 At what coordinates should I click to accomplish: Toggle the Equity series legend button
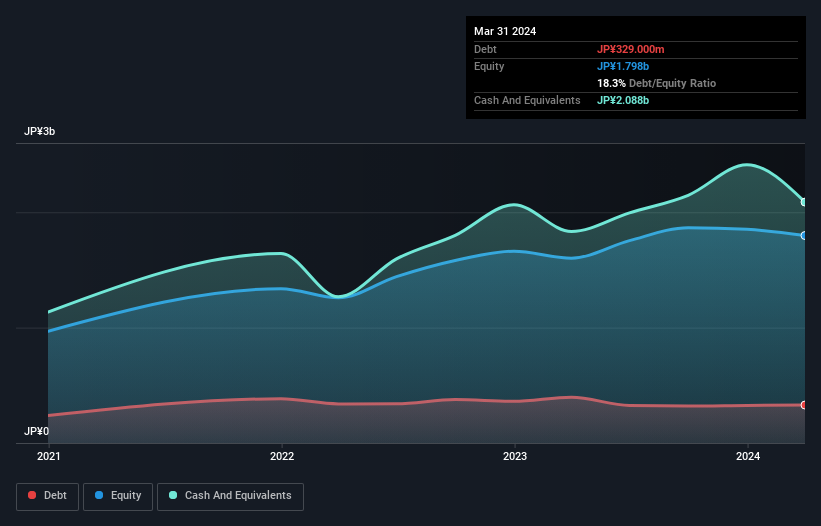(x=118, y=496)
